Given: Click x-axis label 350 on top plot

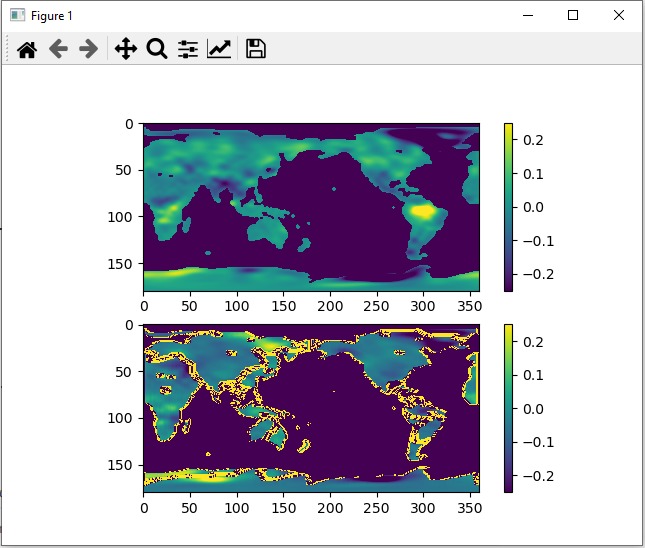Looking at the screenshot, I should click(469, 306).
